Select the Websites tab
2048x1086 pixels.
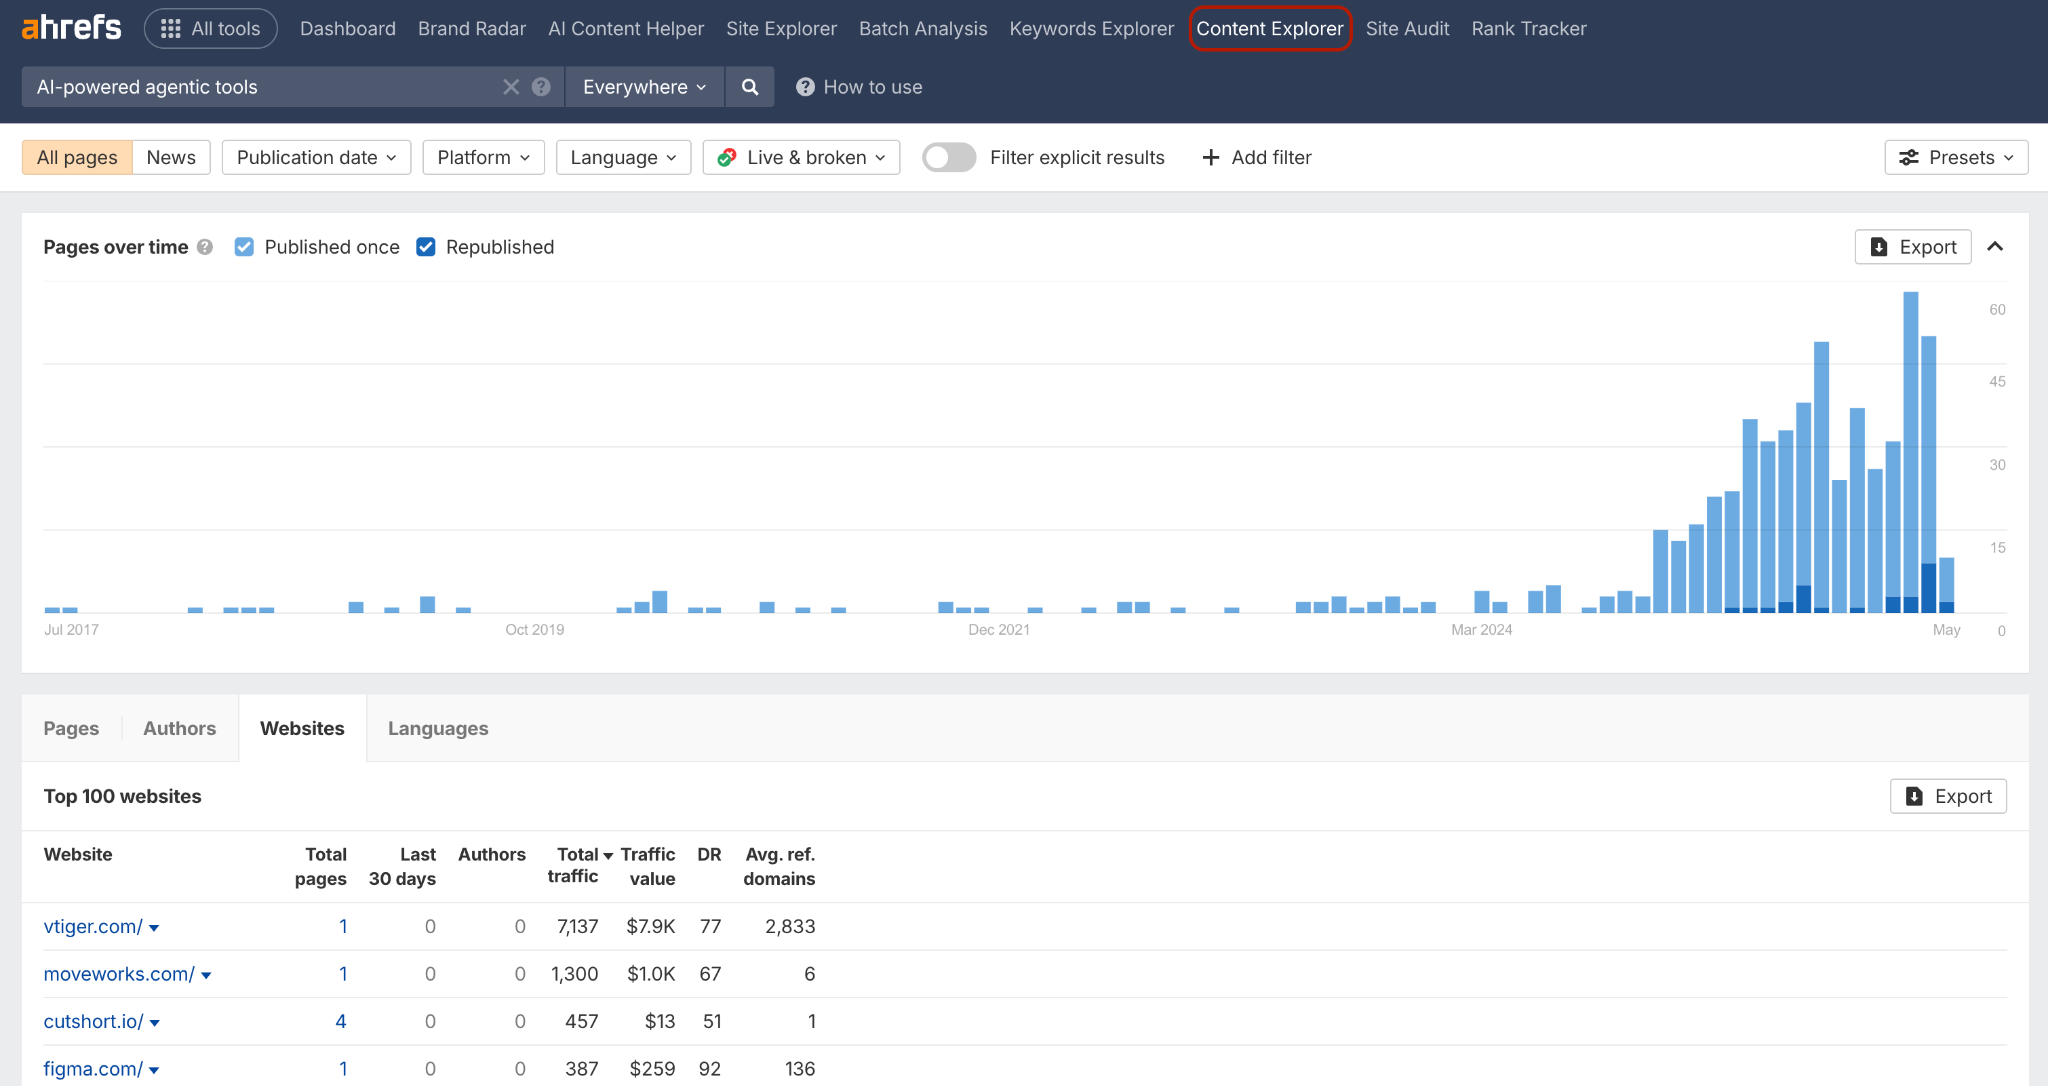click(302, 728)
